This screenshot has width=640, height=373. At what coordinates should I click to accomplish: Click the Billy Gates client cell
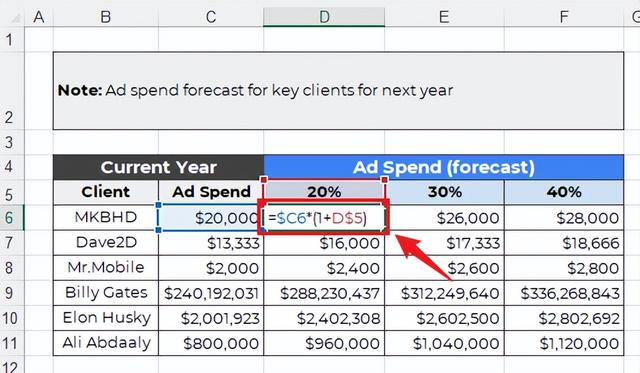106,293
